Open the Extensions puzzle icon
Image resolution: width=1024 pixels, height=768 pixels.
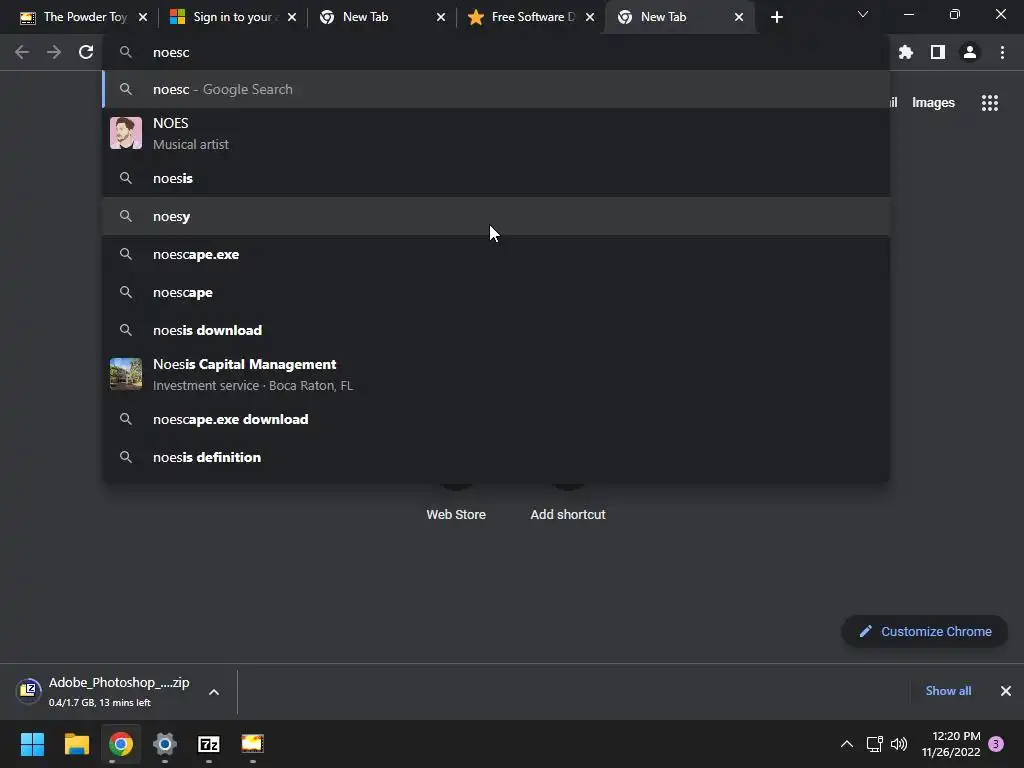(x=905, y=52)
